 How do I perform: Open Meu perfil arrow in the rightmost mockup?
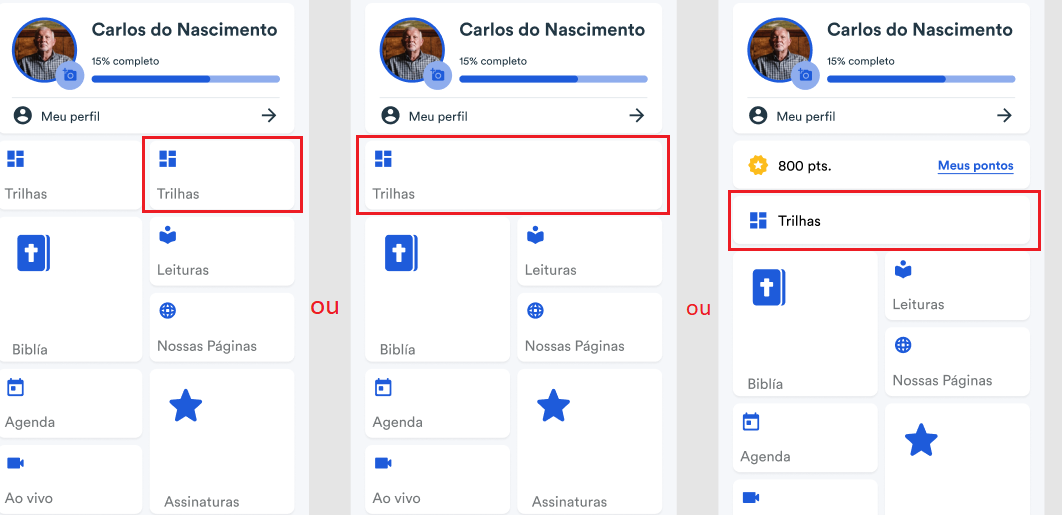tap(1004, 116)
